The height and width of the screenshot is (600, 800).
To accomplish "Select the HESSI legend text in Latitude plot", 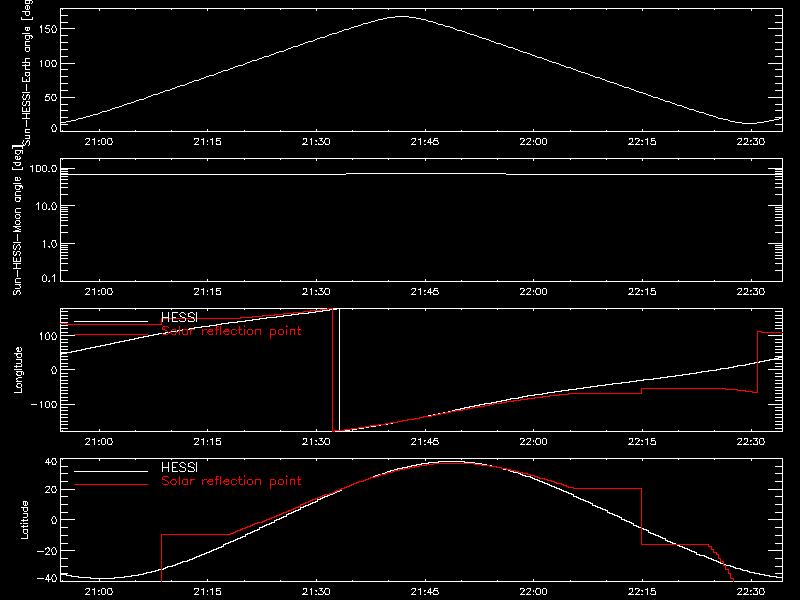I will (x=179, y=467).
